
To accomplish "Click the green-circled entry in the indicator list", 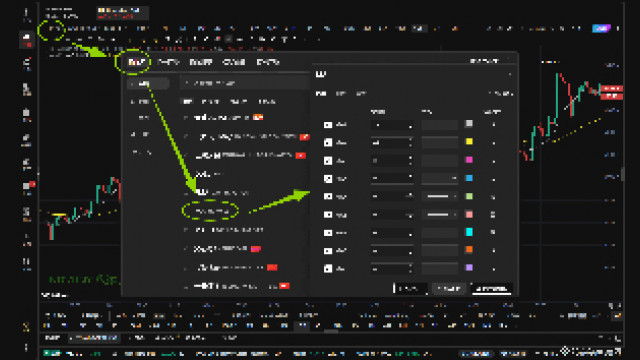I will point(211,211).
